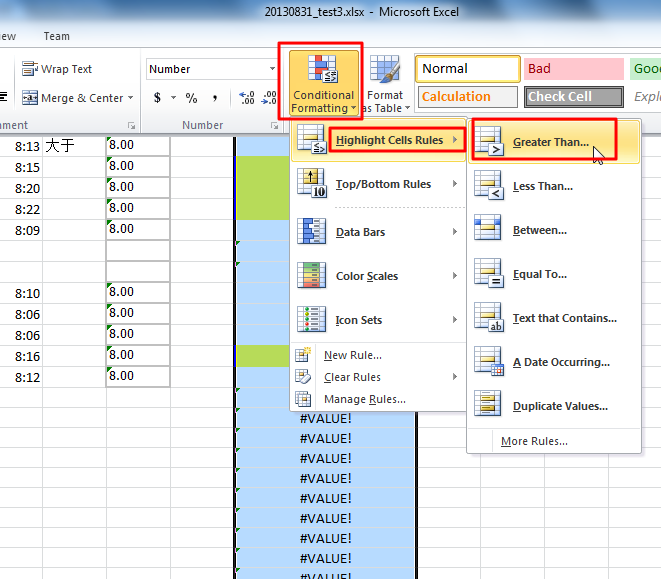This screenshot has height=579, width=661.
Task: Apply accounting dollar format
Action: pos(157,98)
